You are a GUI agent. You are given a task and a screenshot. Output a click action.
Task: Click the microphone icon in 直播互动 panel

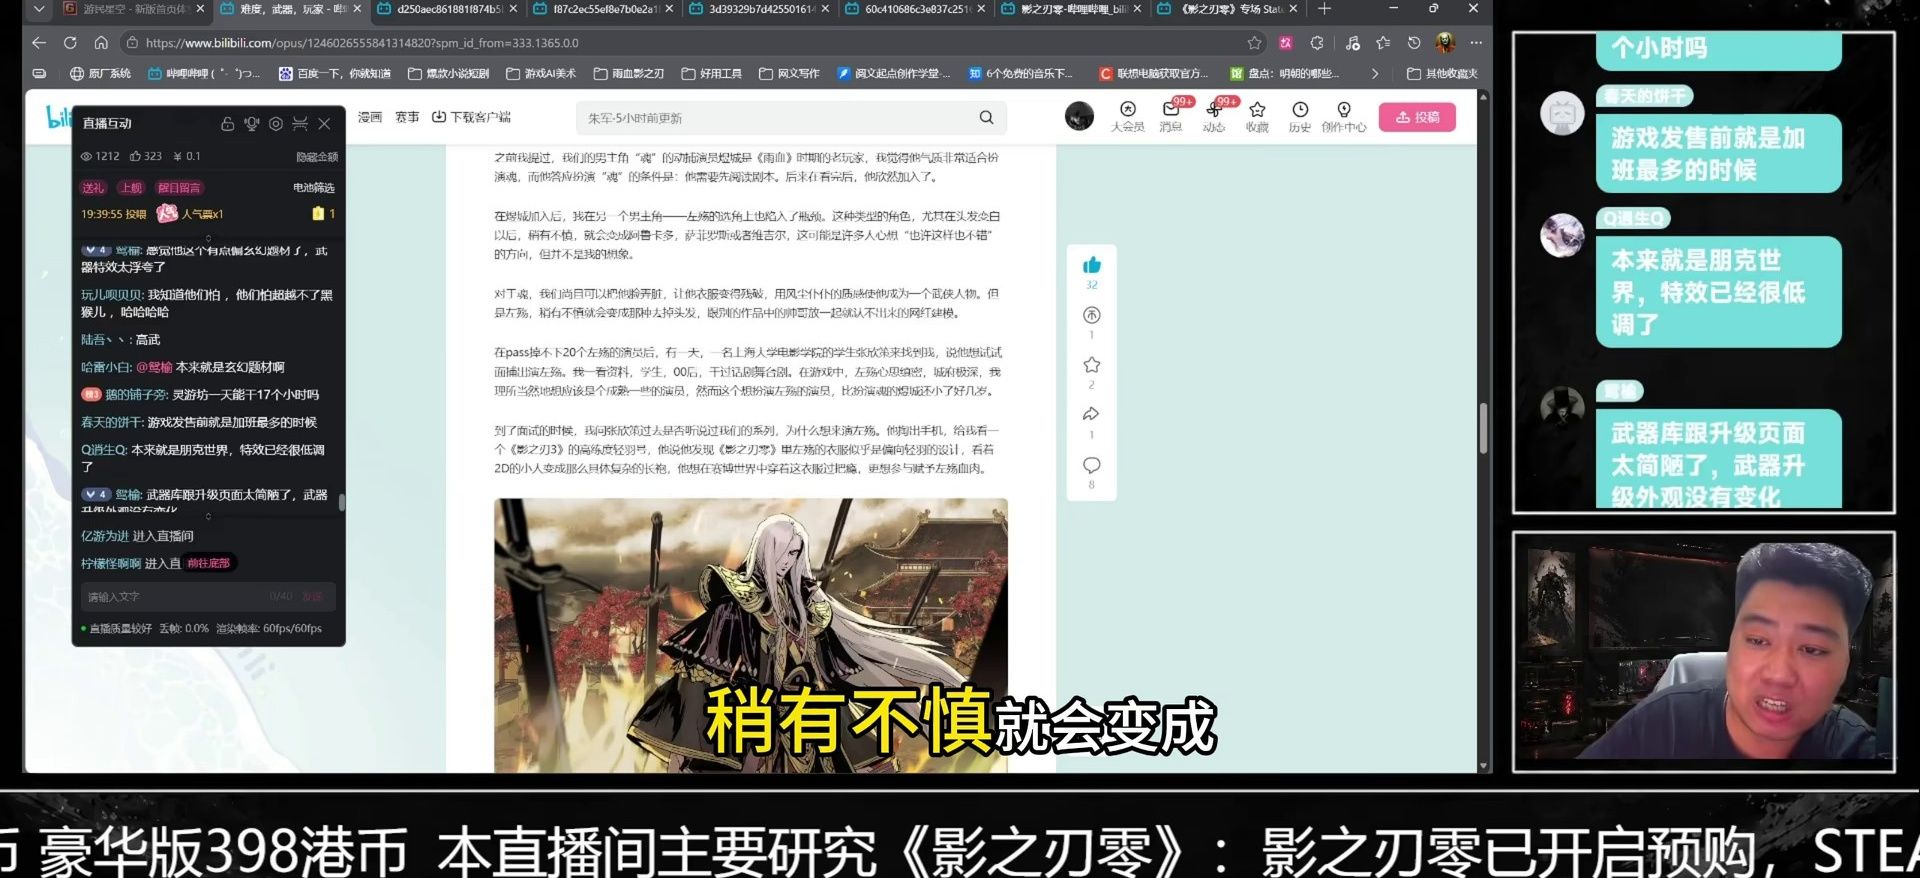(252, 124)
